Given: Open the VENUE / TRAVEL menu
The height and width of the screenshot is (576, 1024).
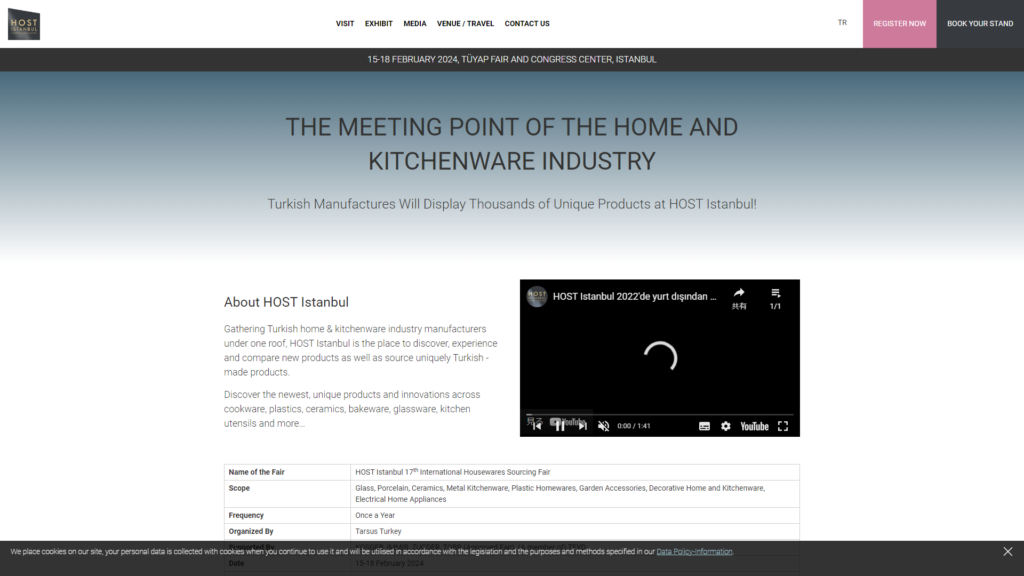Looking at the screenshot, I should tap(465, 24).
